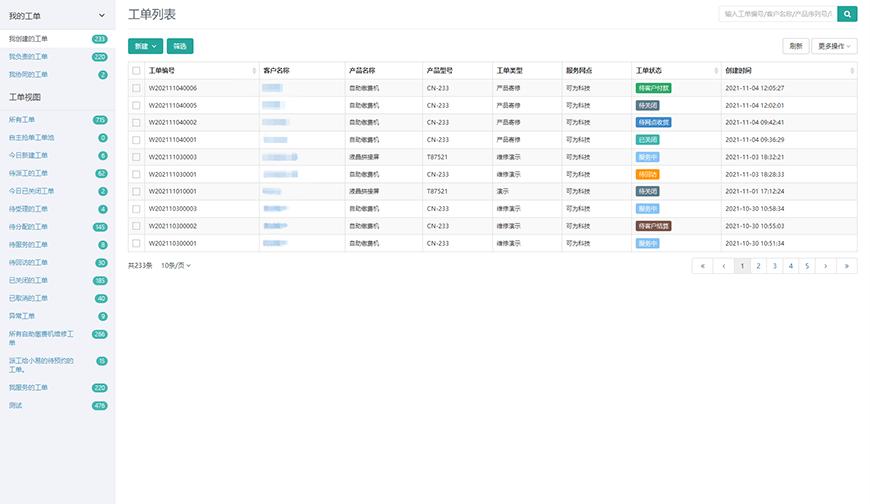Click teal status tag of W202111040001

pos(648,139)
